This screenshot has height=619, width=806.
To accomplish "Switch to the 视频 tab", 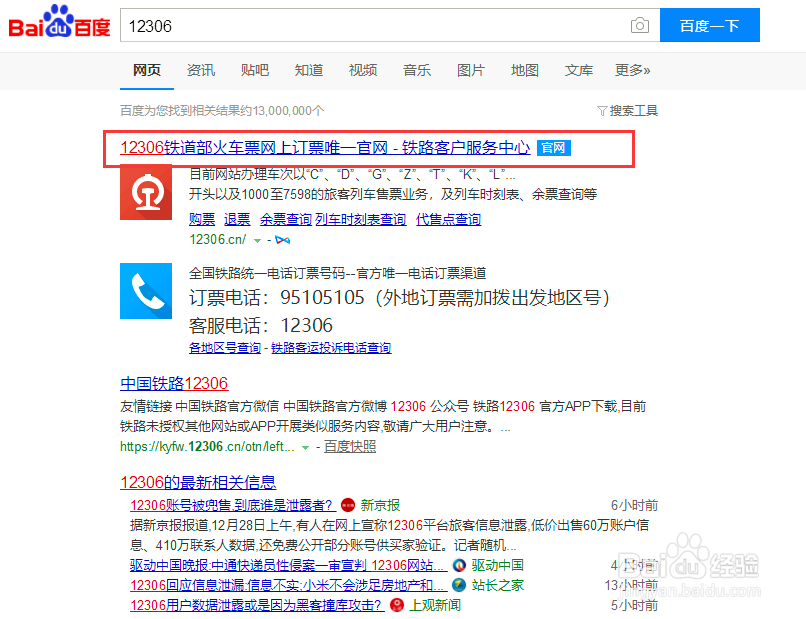I will point(363,70).
